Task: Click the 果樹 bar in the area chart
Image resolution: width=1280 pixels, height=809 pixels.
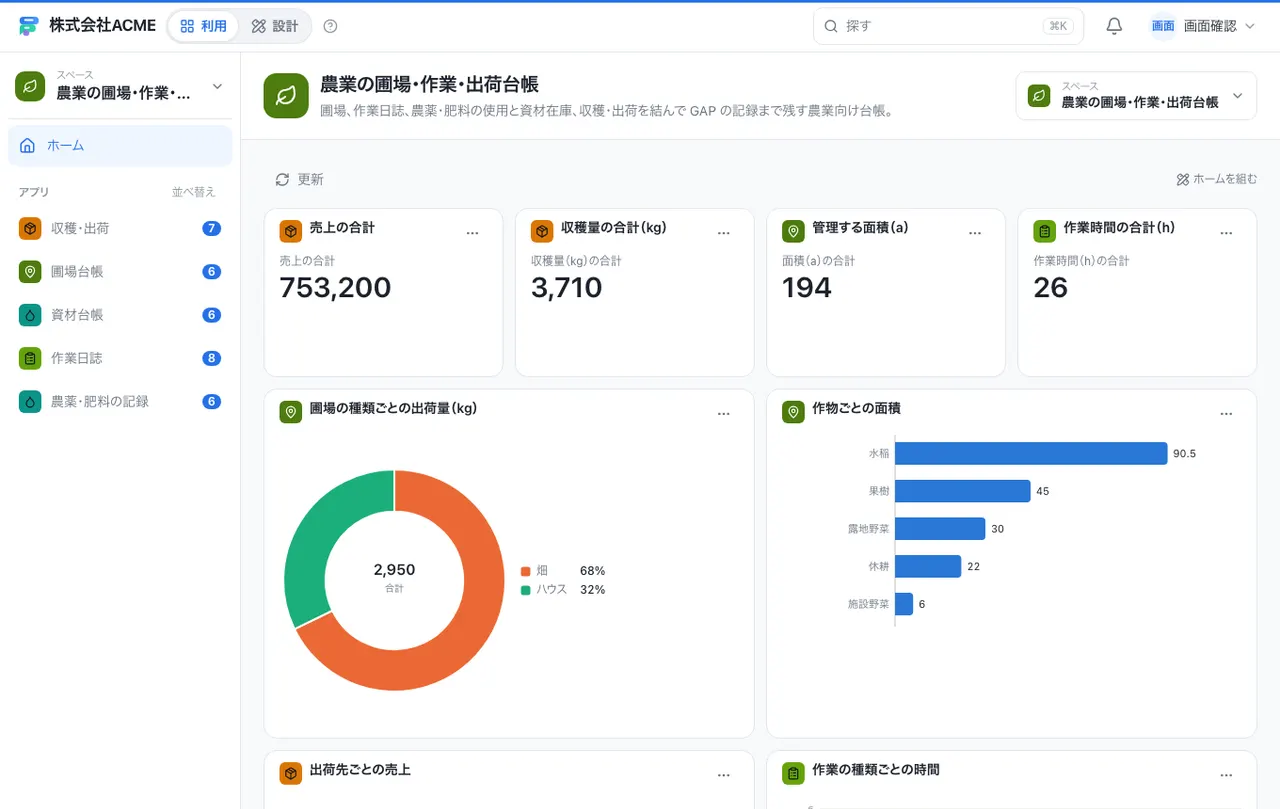Action: 963,491
